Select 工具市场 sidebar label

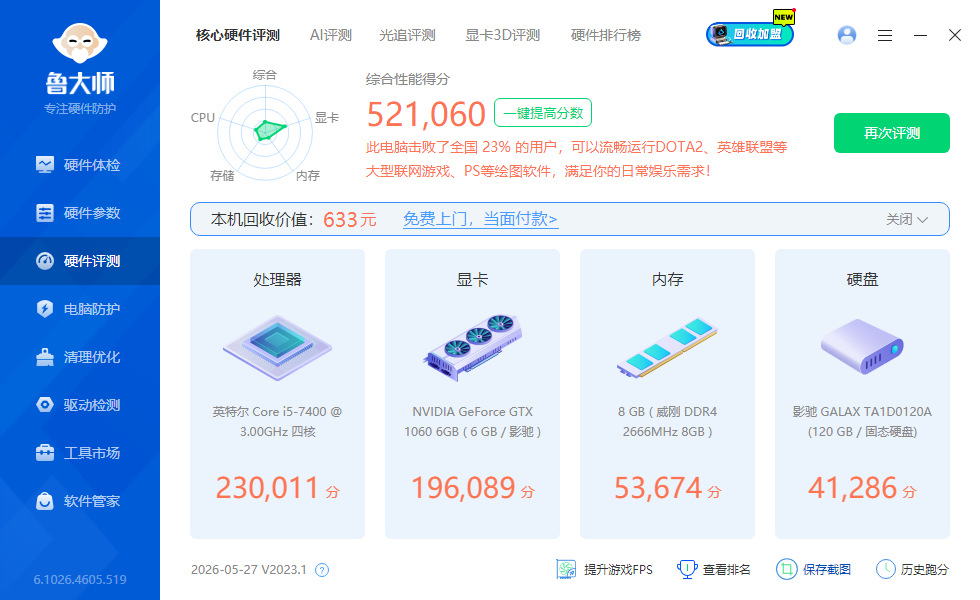tap(92, 452)
